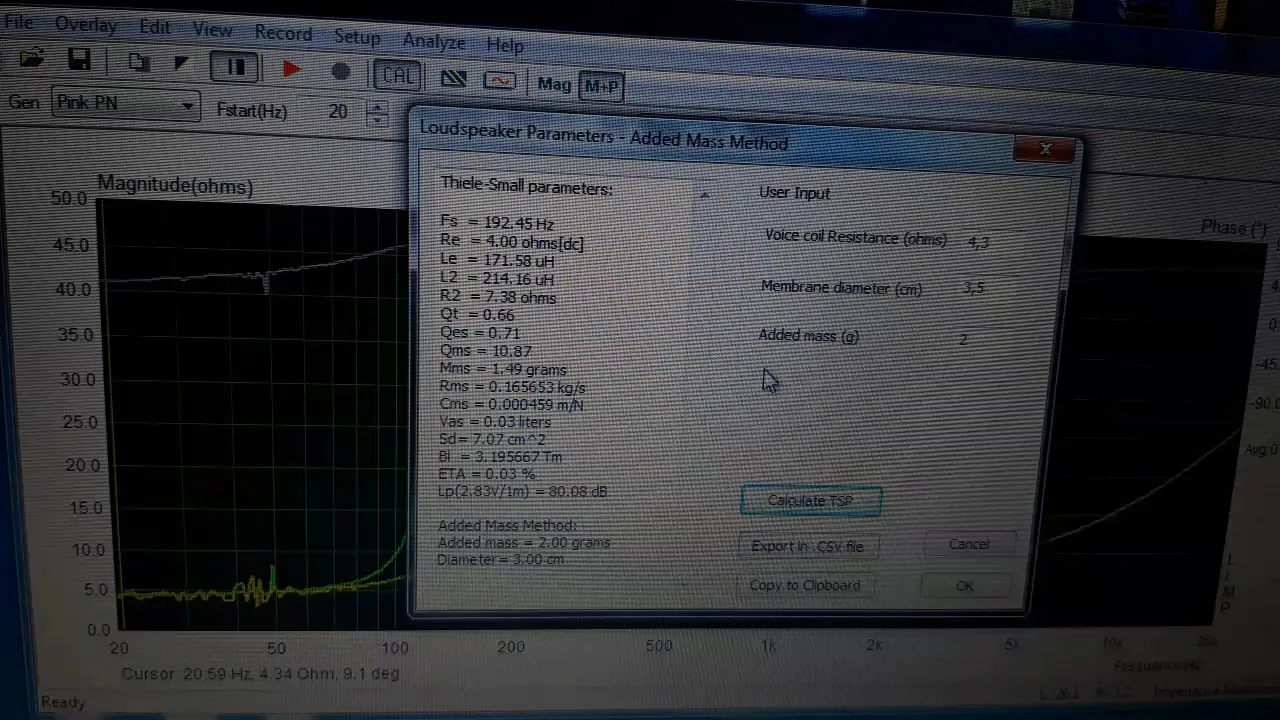Click the black triangle toolbar icon
The image size is (1280, 720).
coord(181,63)
